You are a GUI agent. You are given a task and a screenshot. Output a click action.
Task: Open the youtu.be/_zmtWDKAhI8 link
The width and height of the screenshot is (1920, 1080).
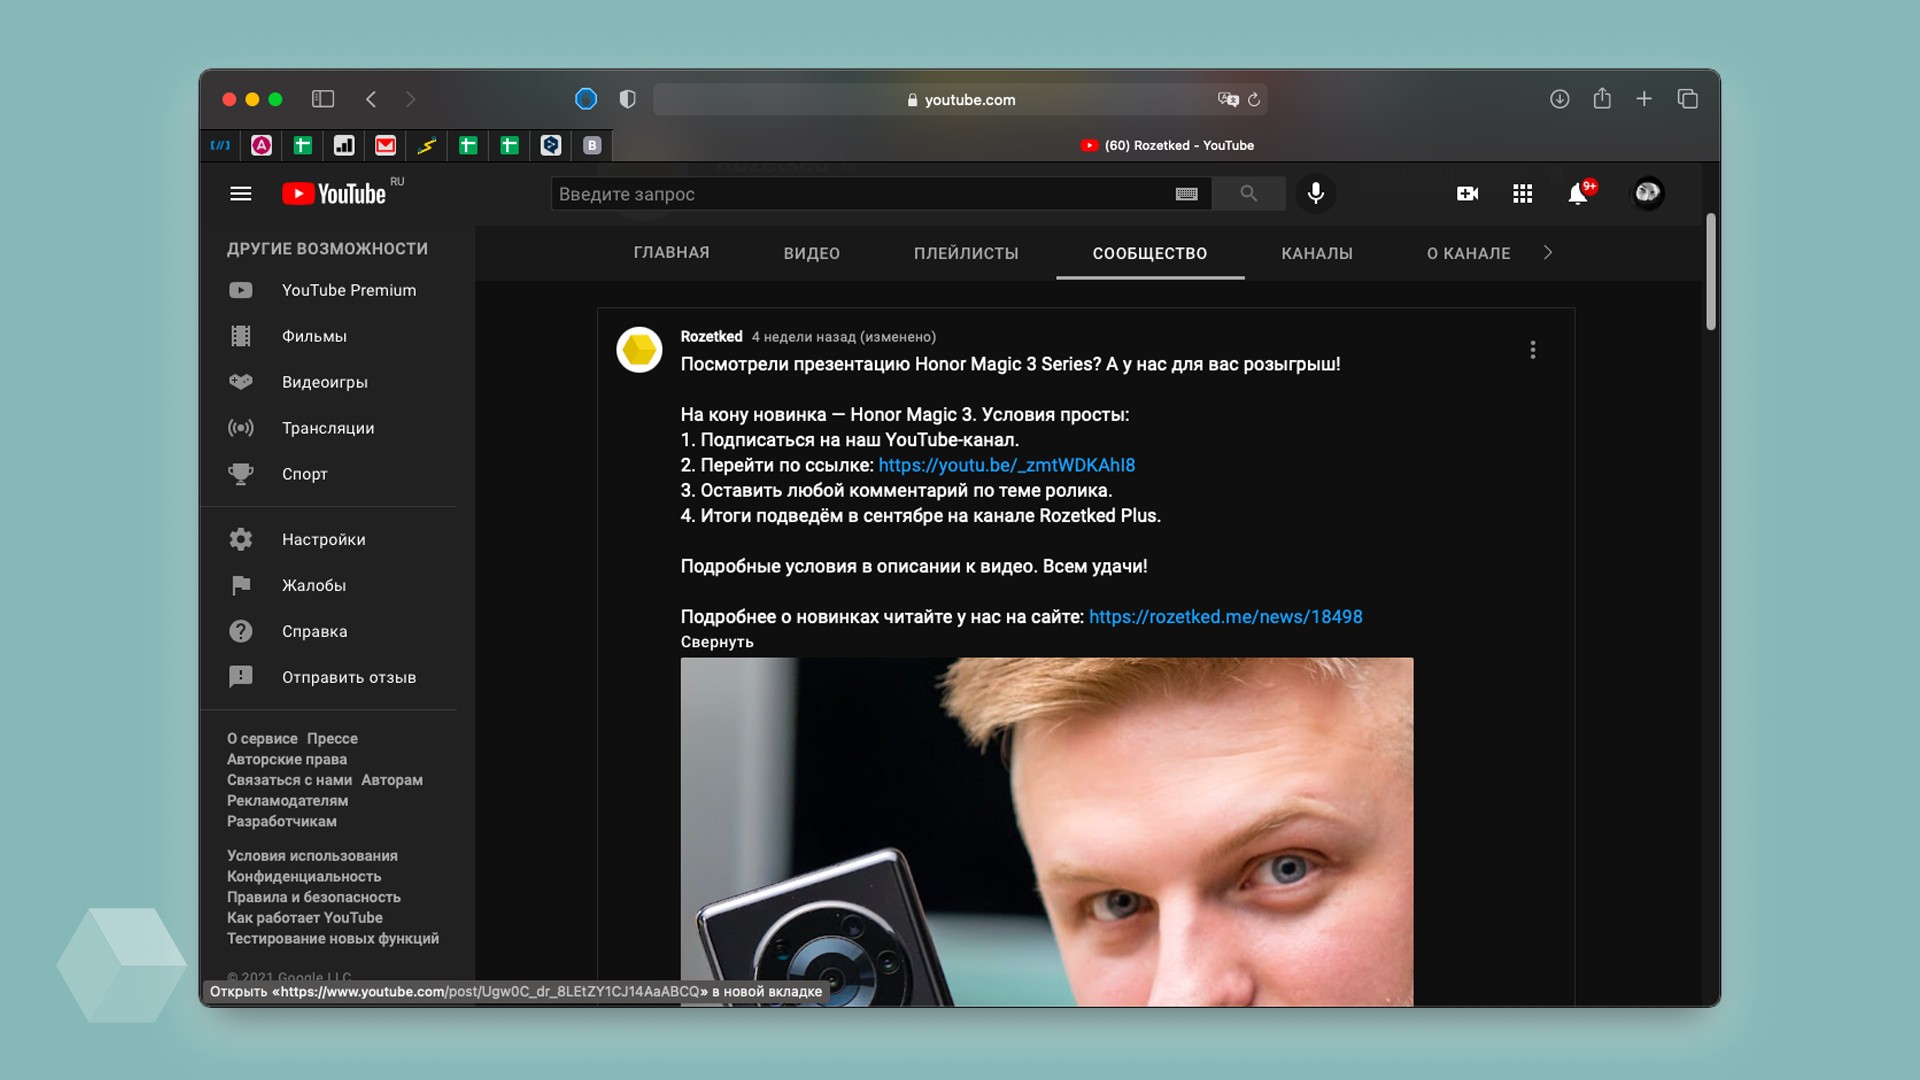pyautogui.click(x=1006, y=465)
